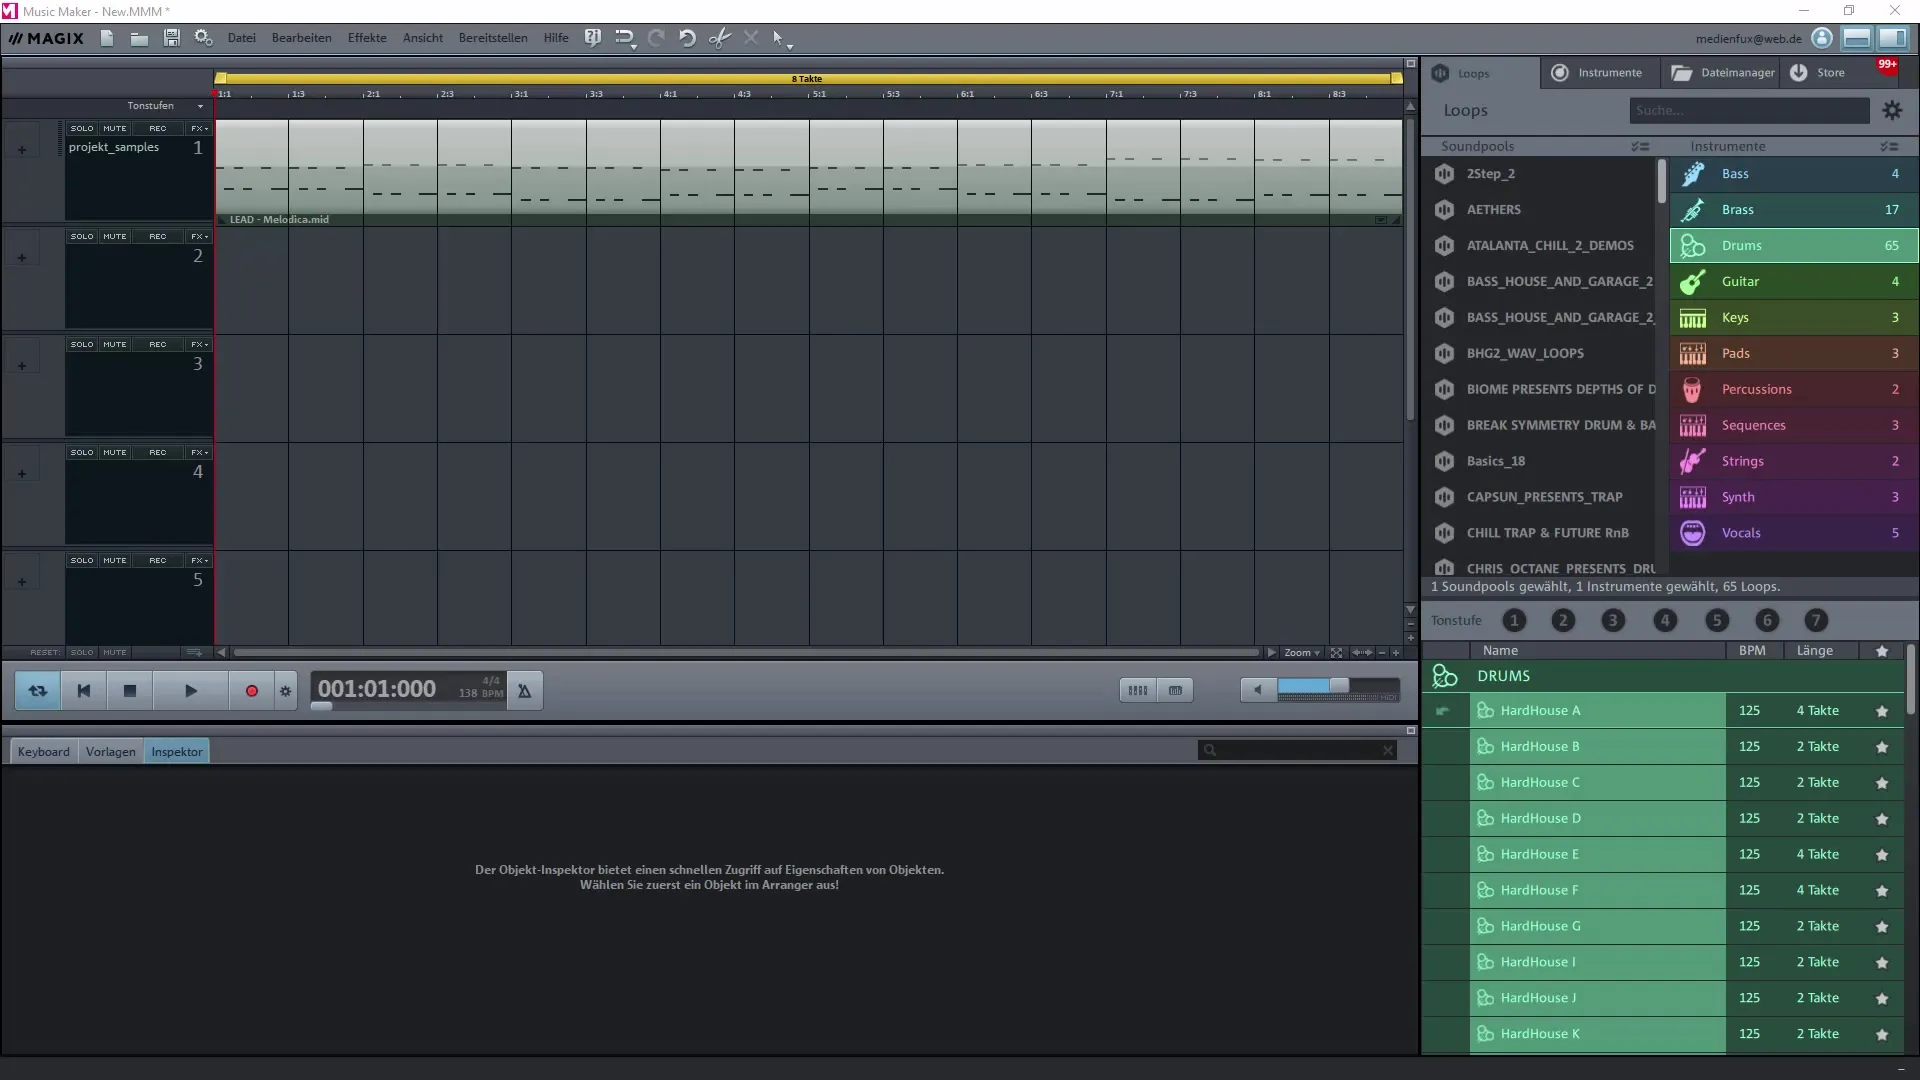The width and height of the screenshot is (1920, 1080).
Task: Open Soundpools list sort options
Action: pyautogui.click(x=1640, y=147)
